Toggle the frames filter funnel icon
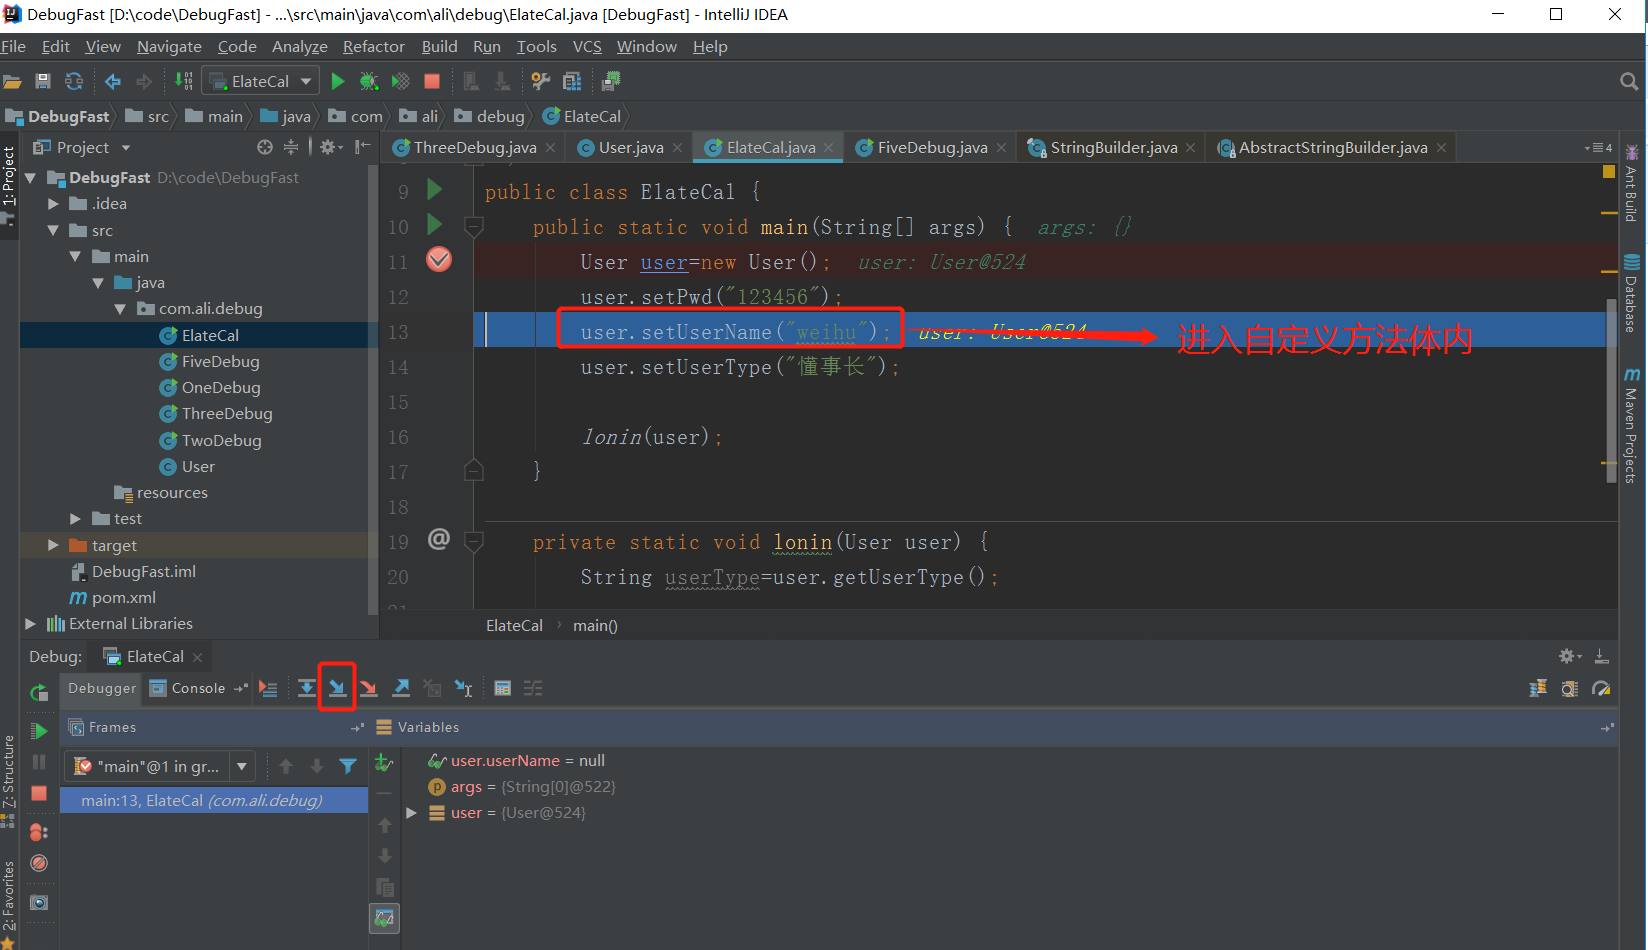Image resolution: width=1648 pixels, height=950 pixels. point(348,766)
